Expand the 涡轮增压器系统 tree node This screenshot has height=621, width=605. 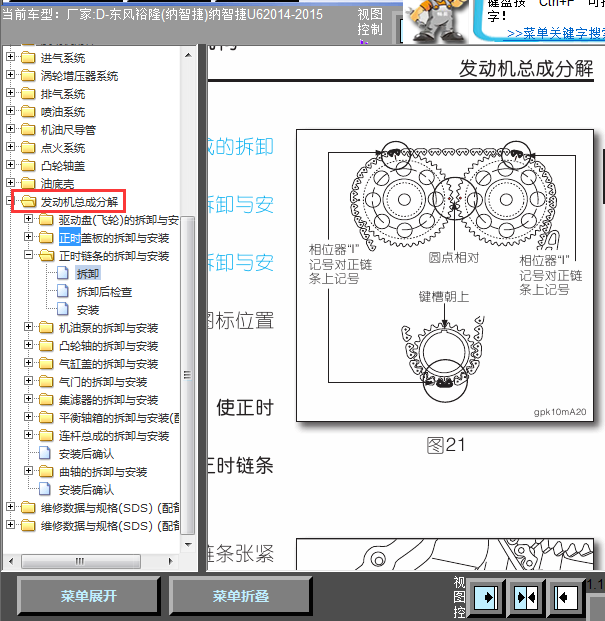pyautogui.click(x=11, y=75)
